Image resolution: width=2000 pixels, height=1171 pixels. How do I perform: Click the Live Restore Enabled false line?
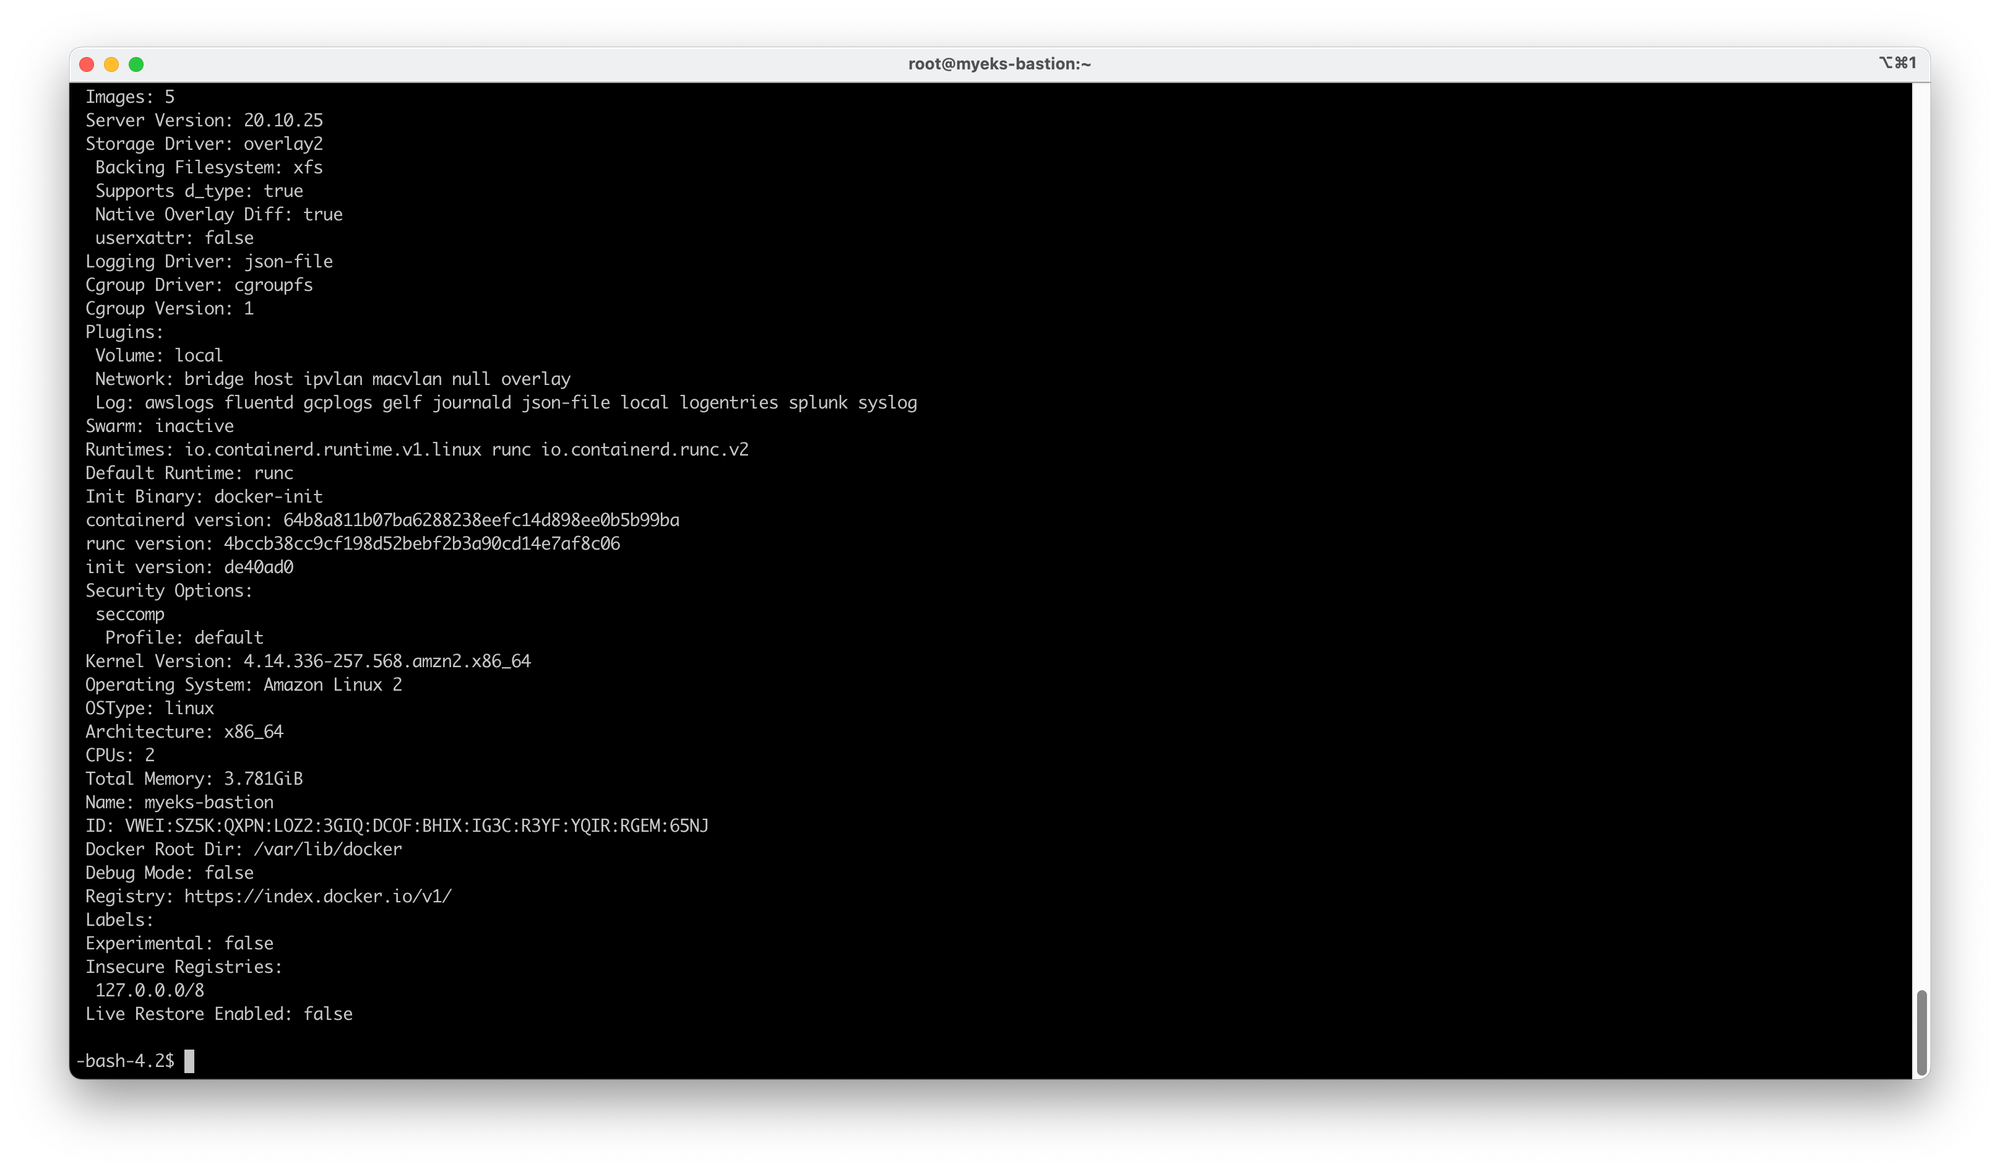tap(218, 1014)
